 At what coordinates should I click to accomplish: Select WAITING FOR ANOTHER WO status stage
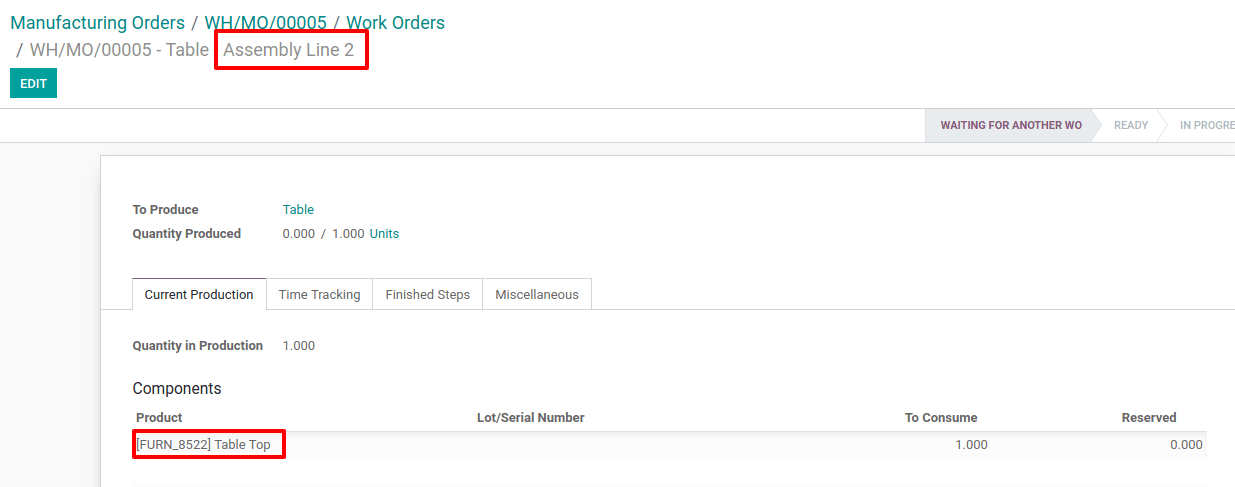pyautogui.click(x=1010, y=126)
